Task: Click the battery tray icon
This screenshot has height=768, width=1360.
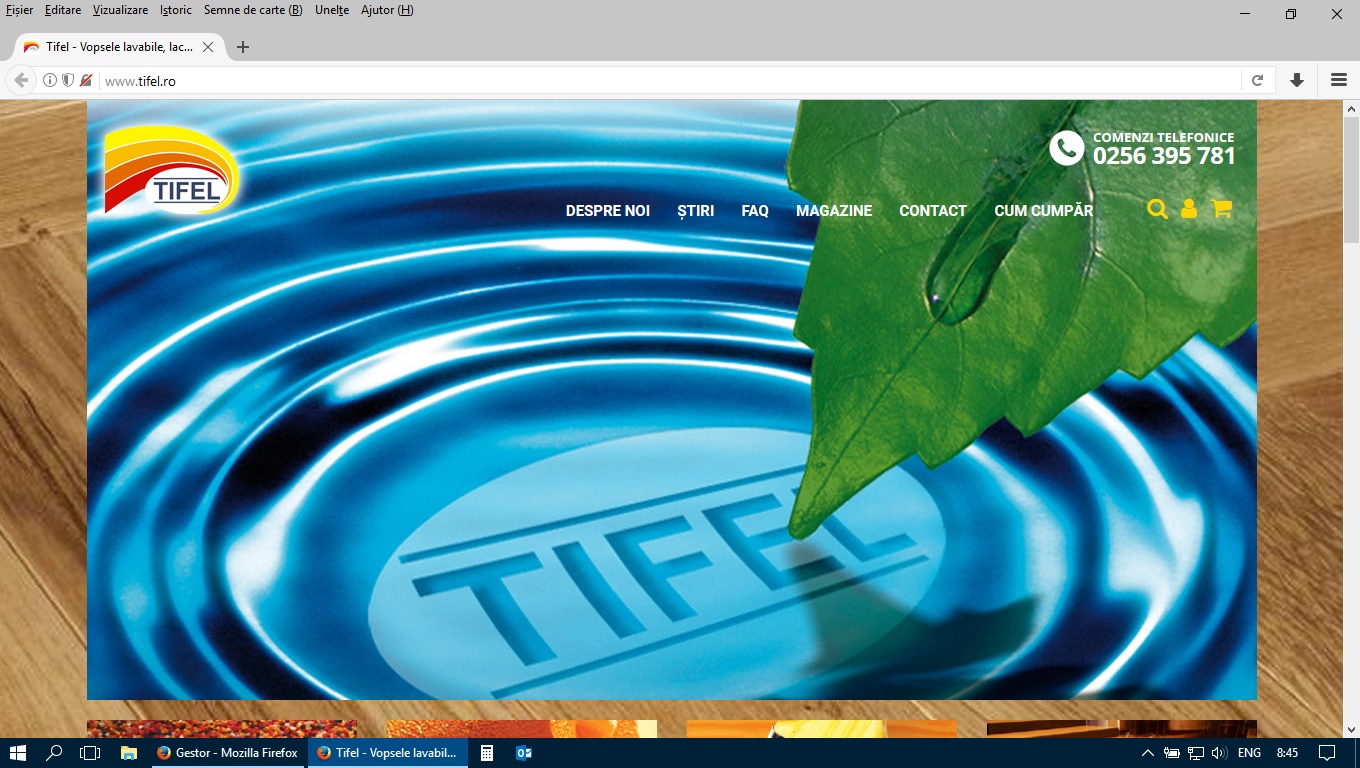Action: 1172,753
